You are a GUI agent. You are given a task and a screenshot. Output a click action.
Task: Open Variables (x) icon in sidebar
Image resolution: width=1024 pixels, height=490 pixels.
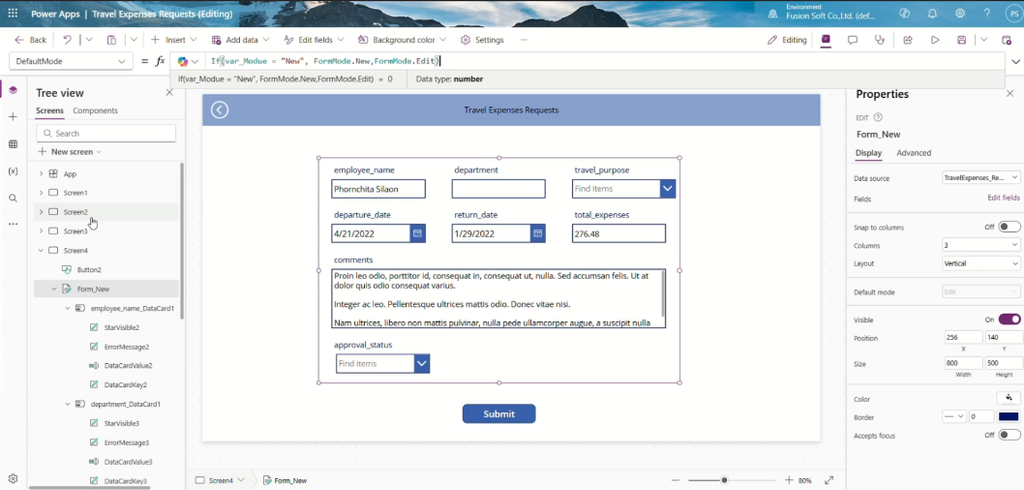13,171
